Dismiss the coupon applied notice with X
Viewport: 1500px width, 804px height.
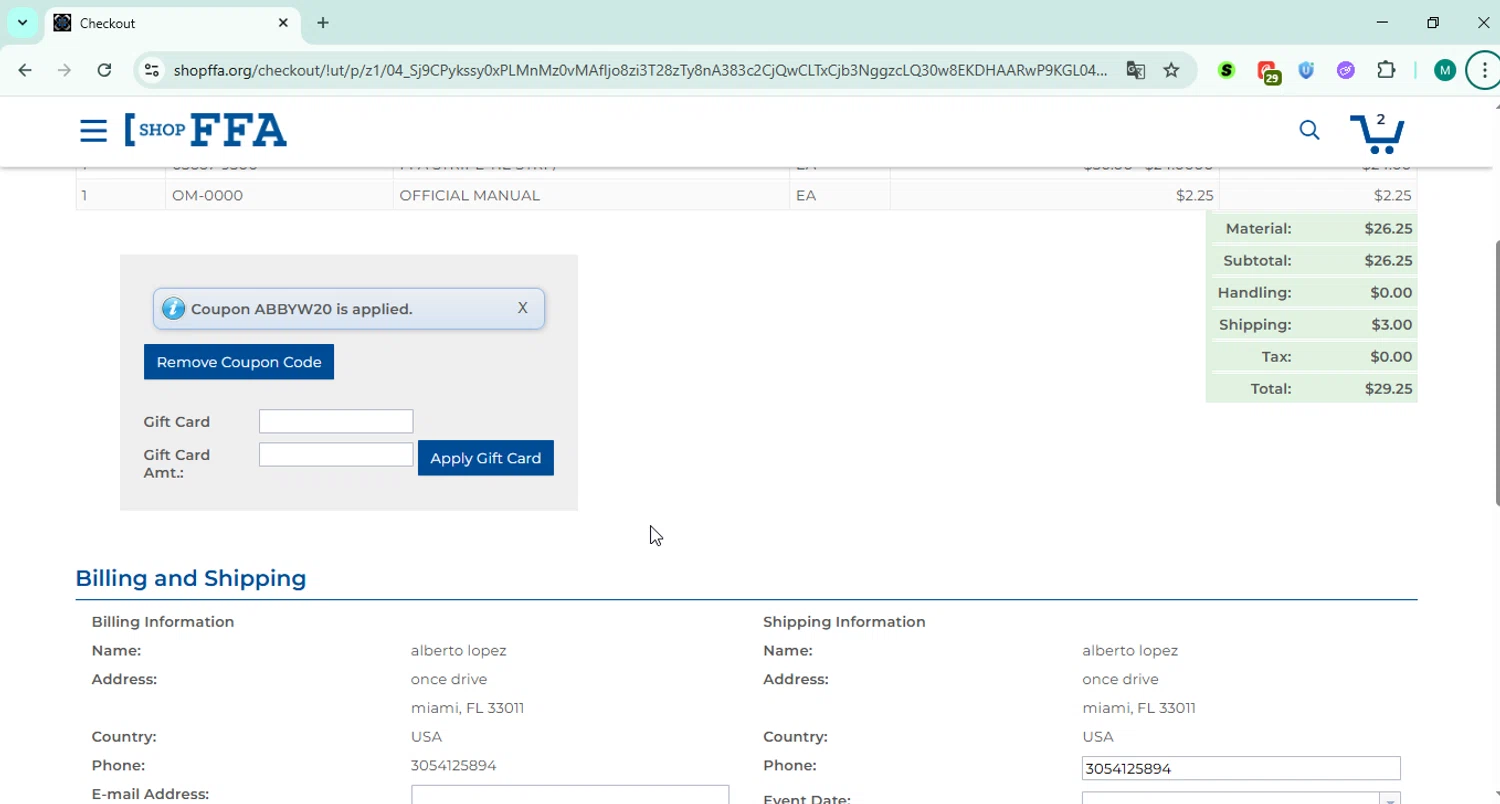[x=522, y=308]
